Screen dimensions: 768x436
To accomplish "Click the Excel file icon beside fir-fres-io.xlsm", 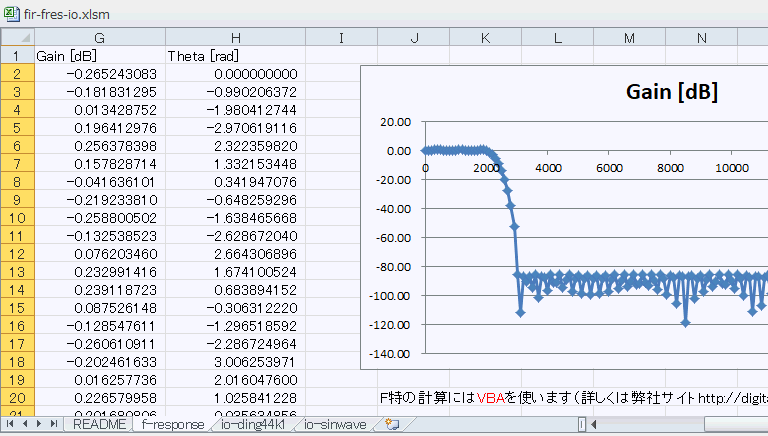I will 11,14.
